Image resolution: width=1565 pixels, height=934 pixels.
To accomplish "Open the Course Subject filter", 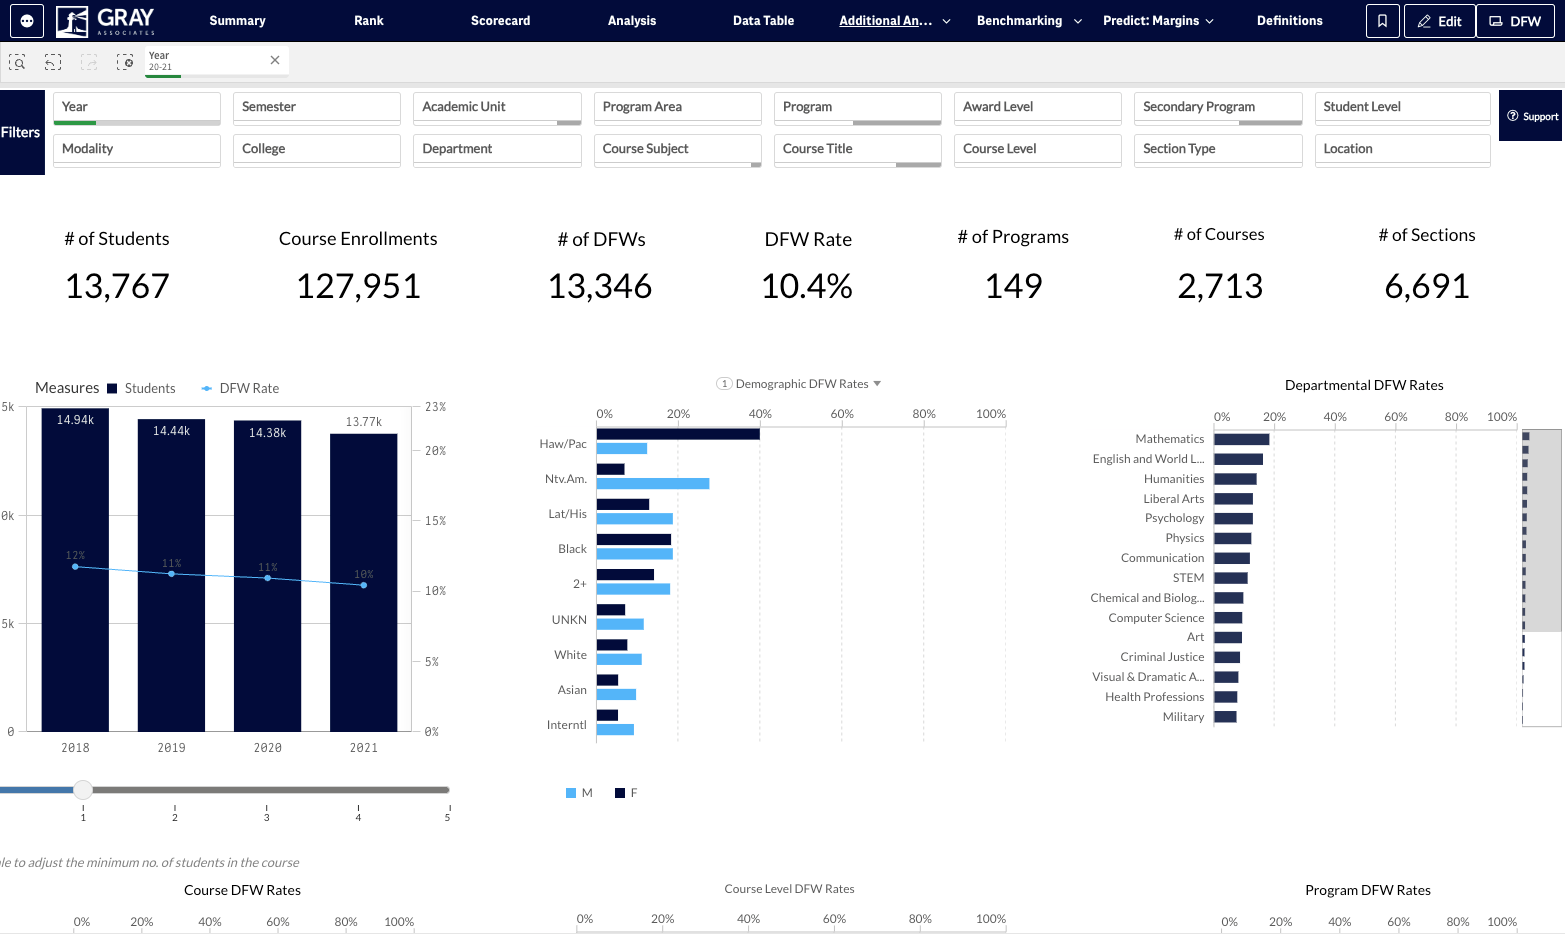I will [x=677, y=150].
